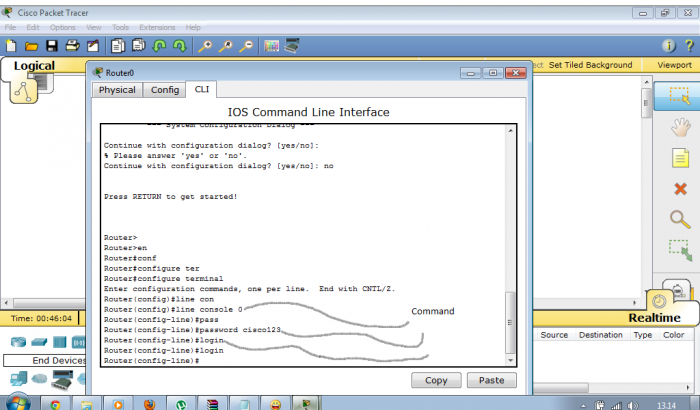Choose the Inspect magnifier tool

(680, 219)
